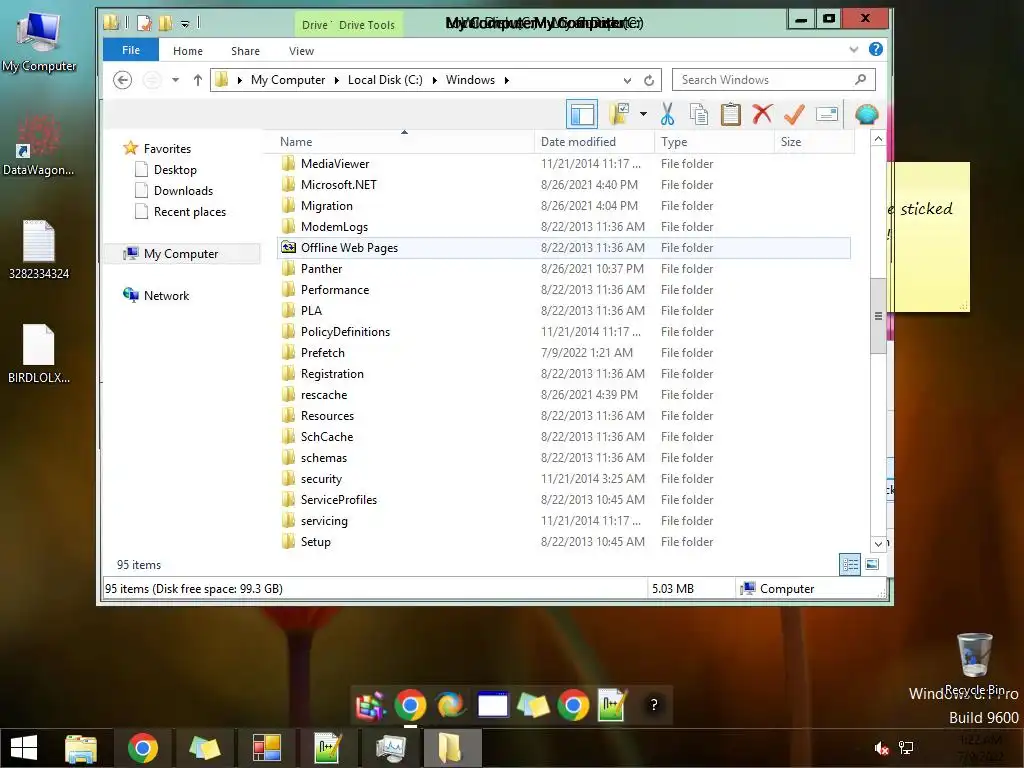Image resolution: width=1024 pixels, height=768 pixels.
Task: Expand the folder options dropdown arrow
Action: pos(643,114)
